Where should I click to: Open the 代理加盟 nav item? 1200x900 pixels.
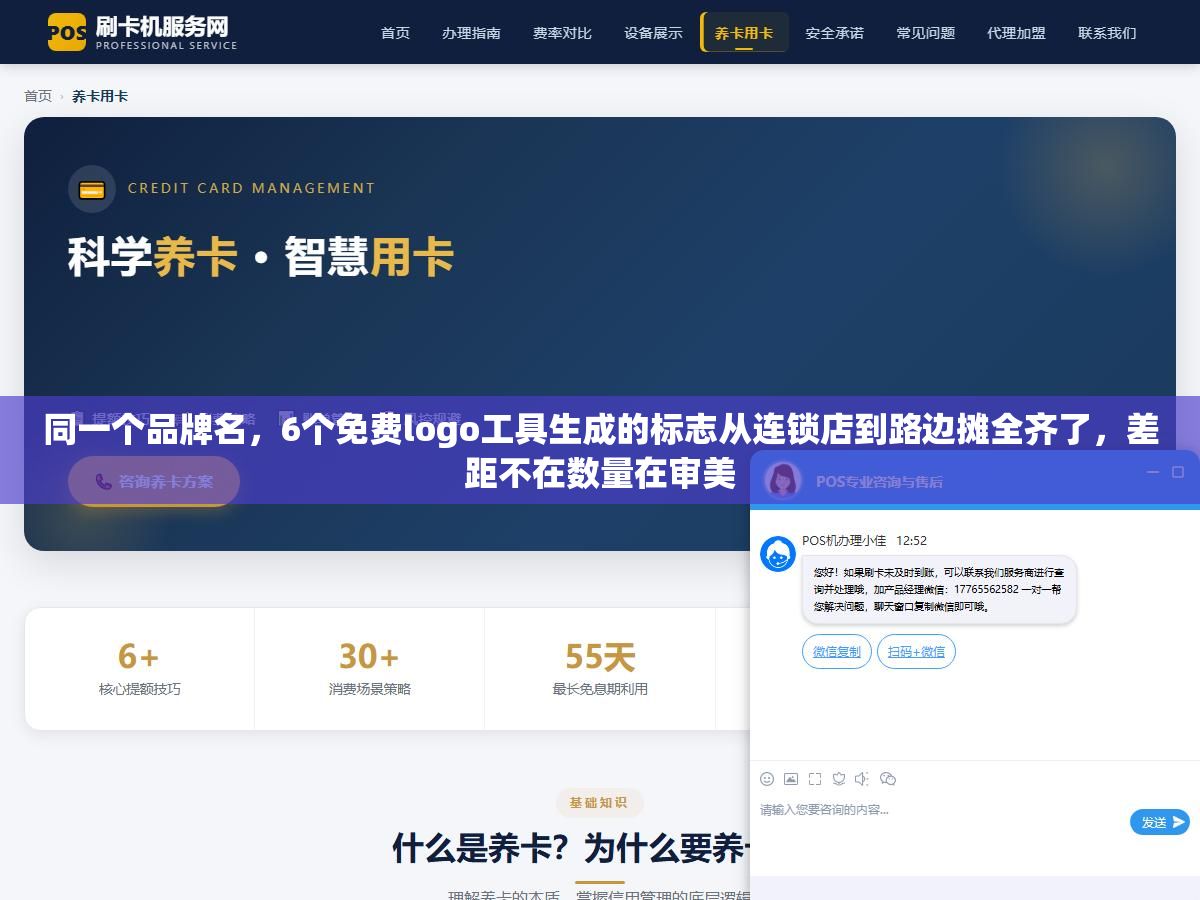point(1016,33)
